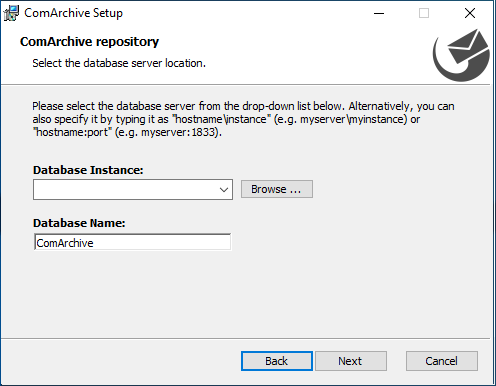This screenshot has height=386, width=496.
Task: Click the installer icon in title bar
Action: [11, 13]
